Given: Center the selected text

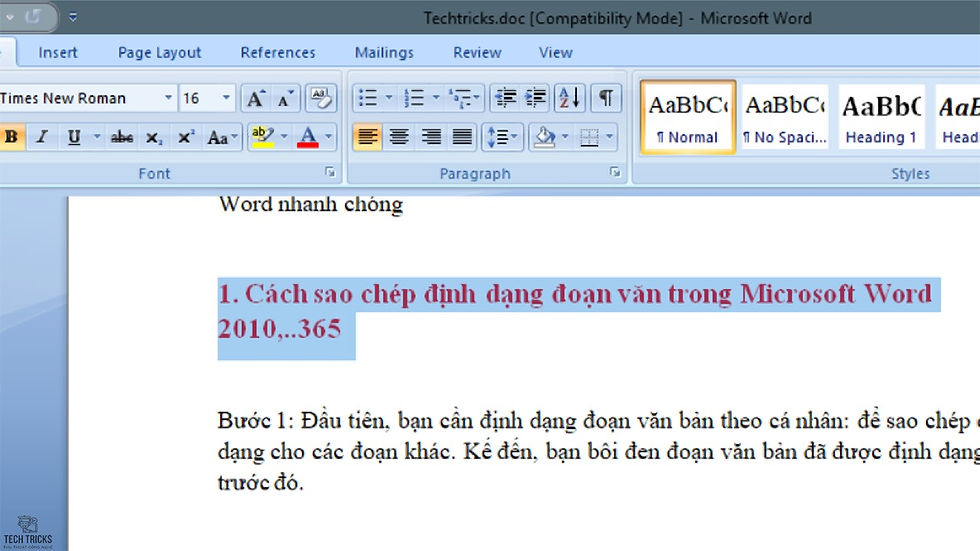Looking at the screenshot, I should [x=399, y=137].
